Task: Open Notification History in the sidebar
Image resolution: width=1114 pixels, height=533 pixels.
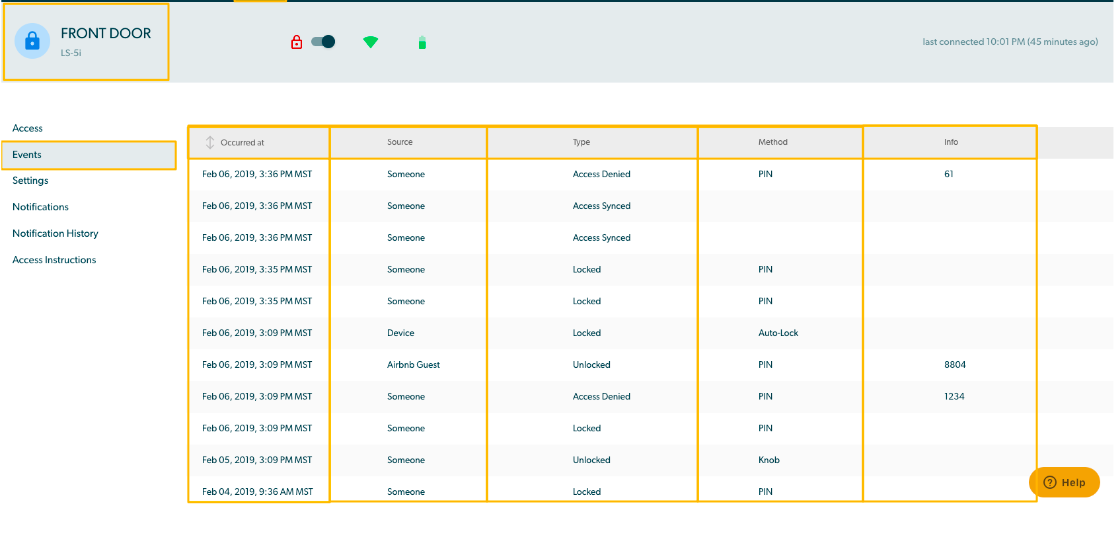Action: pyautogui.click(x=55, y=234)
